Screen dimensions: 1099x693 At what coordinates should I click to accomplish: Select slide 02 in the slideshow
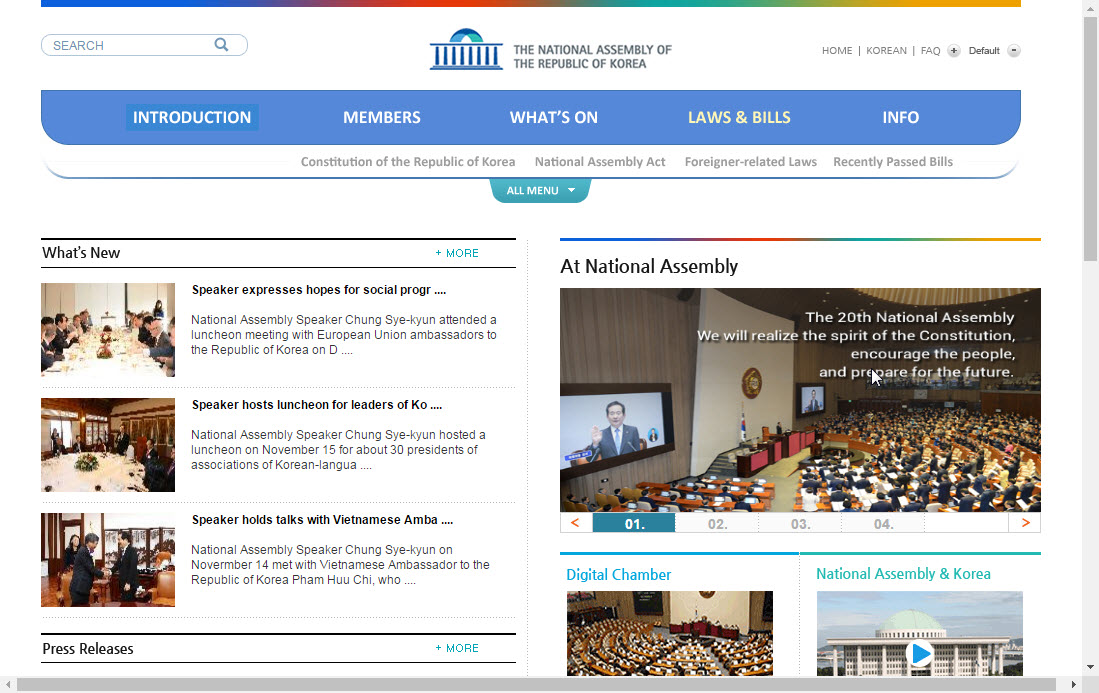[717, 523]
